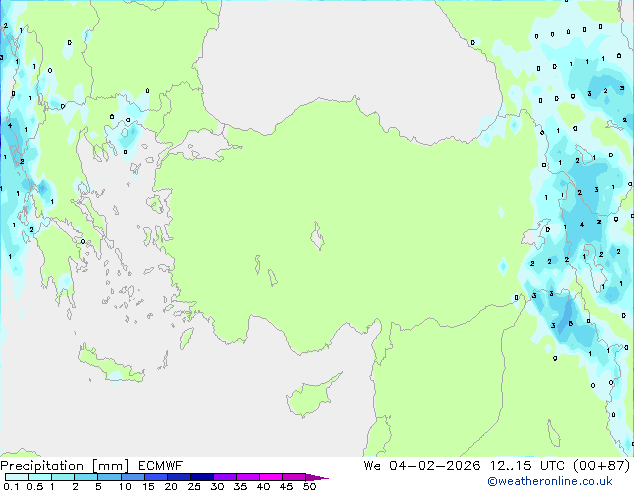Click the 1–2 mm legend color swatch
Viewport: 634px width, 490px height.
click(63, 477)
